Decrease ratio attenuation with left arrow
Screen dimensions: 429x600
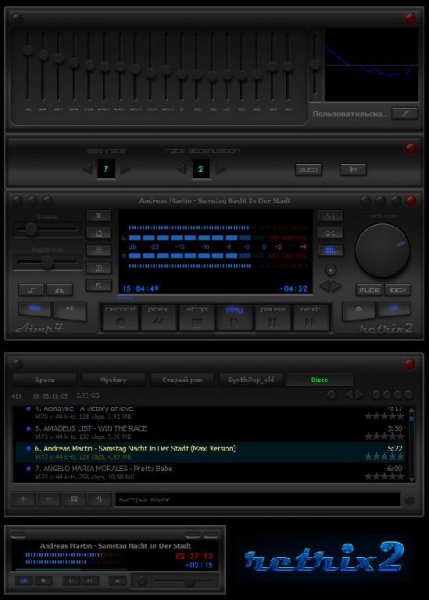coord(182,168)
